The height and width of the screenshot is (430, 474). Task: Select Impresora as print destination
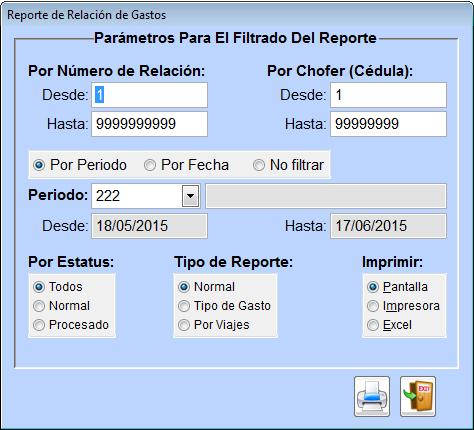tap(403, 306)
